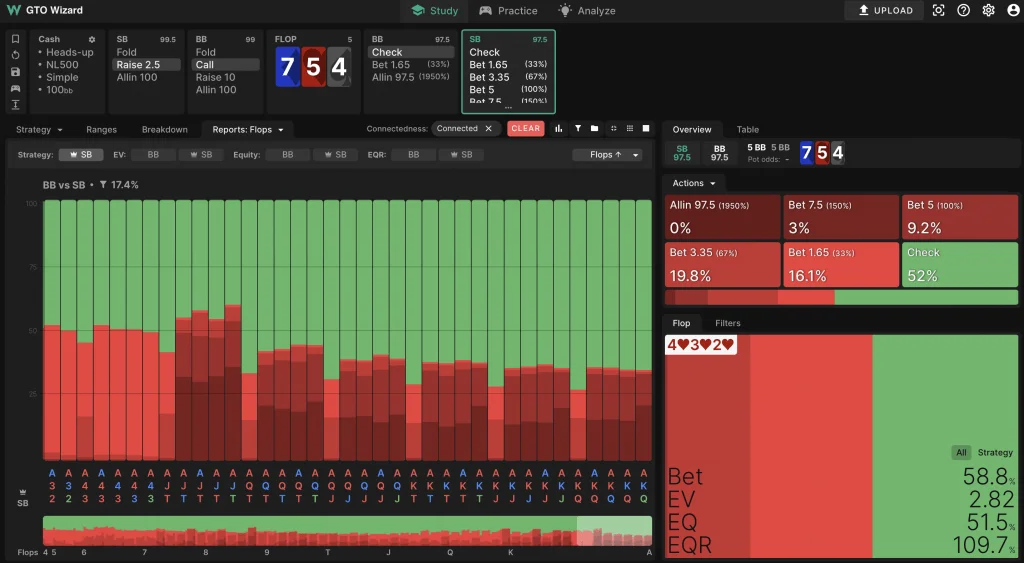Click the save disk icon in sidebar
Screen dimensions: 1024x563
[x=15, y=72]
